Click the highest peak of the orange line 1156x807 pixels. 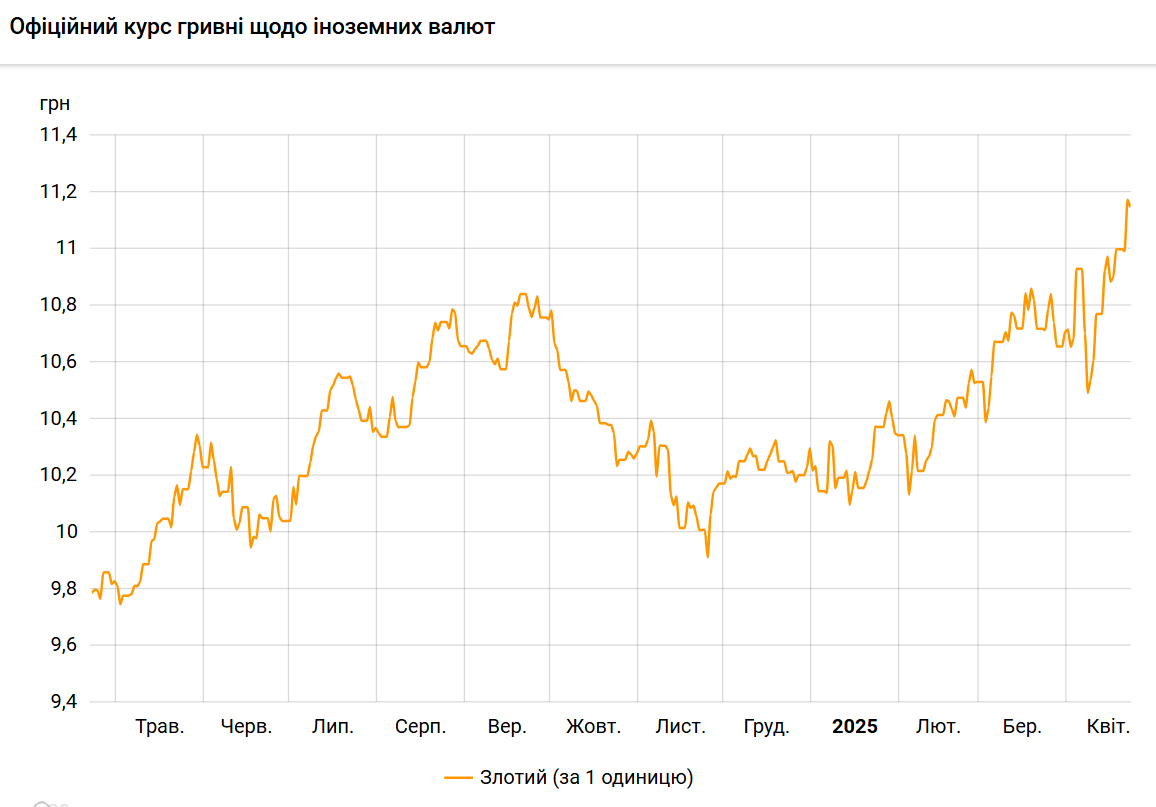1128,200
